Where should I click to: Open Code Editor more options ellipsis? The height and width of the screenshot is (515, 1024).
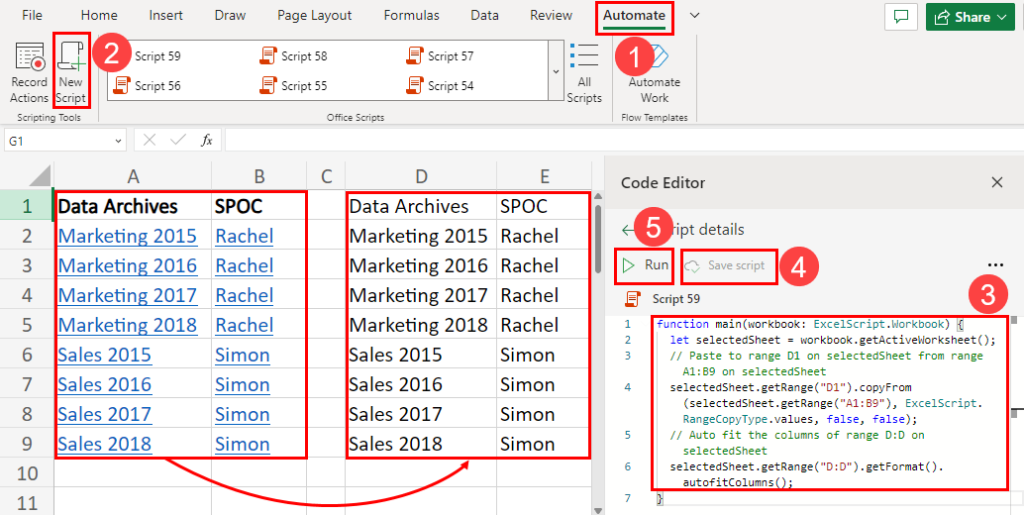[x=995, y=265]
